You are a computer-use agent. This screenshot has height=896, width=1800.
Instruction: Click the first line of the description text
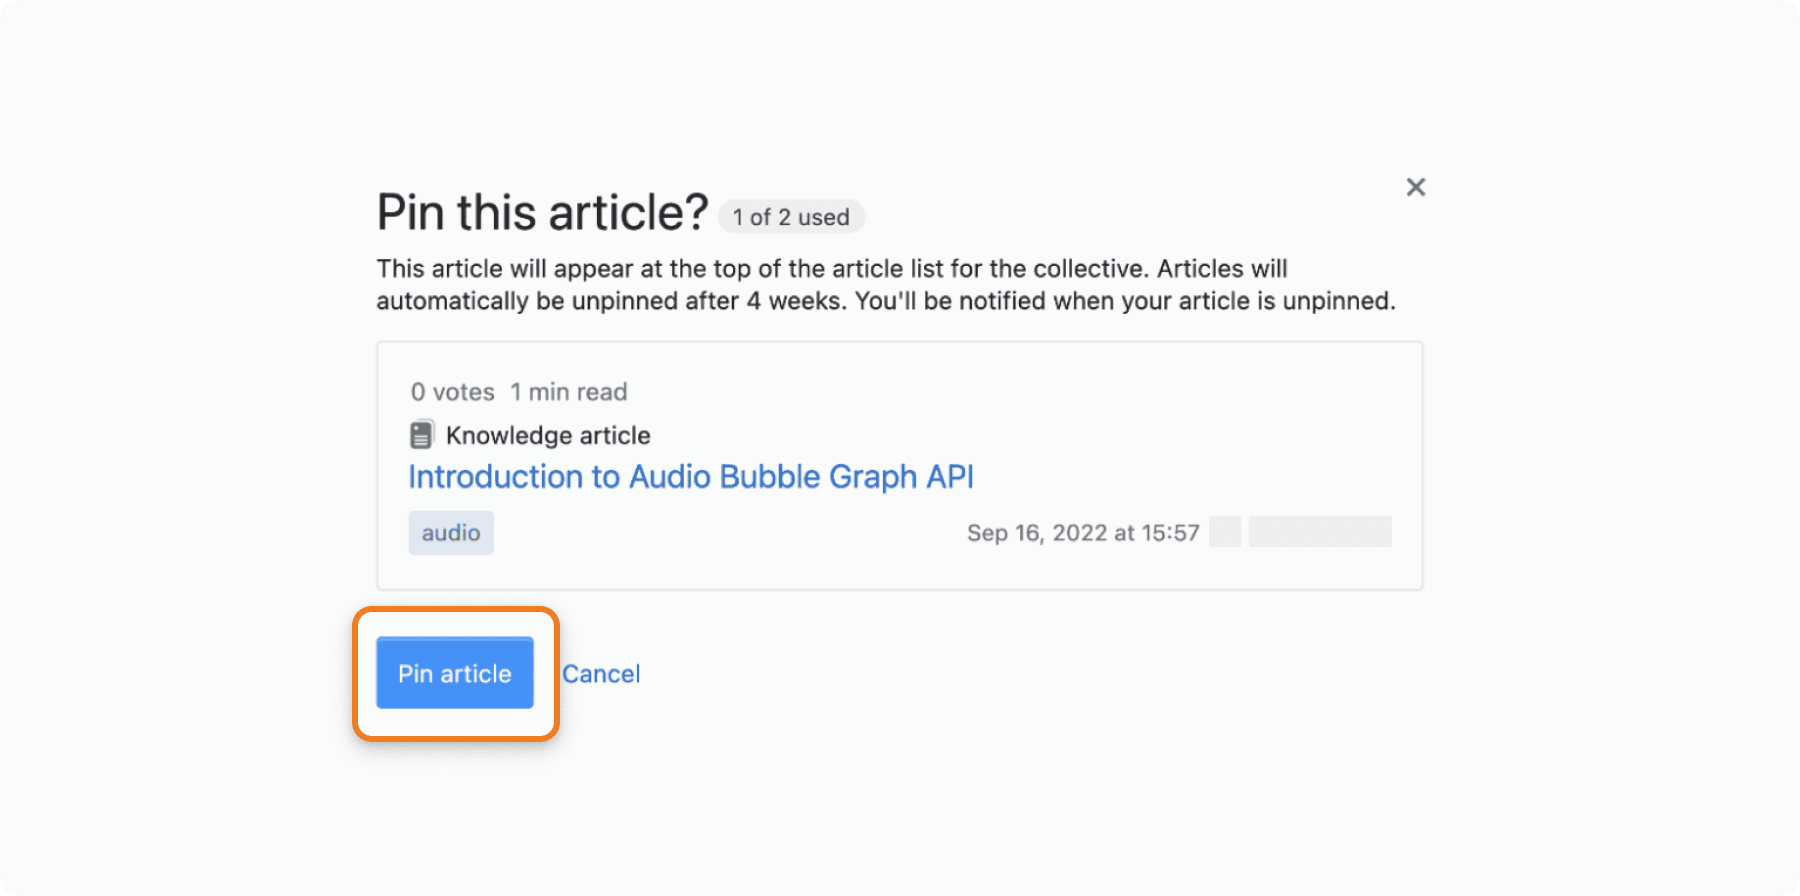(832, 269)
